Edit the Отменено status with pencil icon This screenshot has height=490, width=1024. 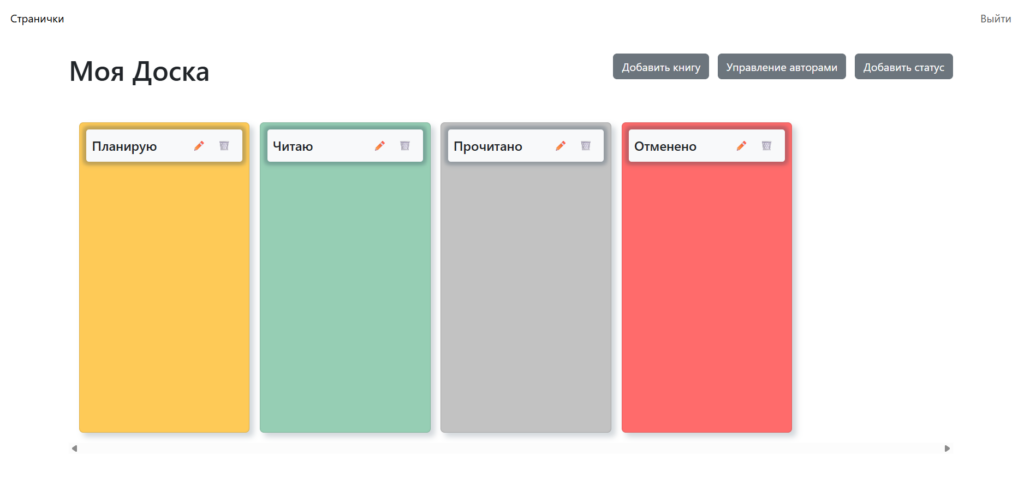pyautogui.click(x=742, y=146)
